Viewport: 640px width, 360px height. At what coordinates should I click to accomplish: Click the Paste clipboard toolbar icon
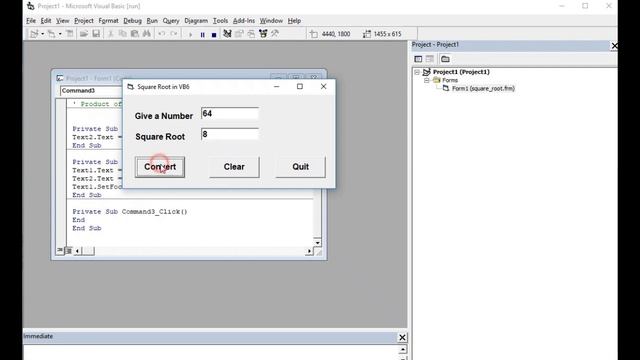click(x=134, y=34)
